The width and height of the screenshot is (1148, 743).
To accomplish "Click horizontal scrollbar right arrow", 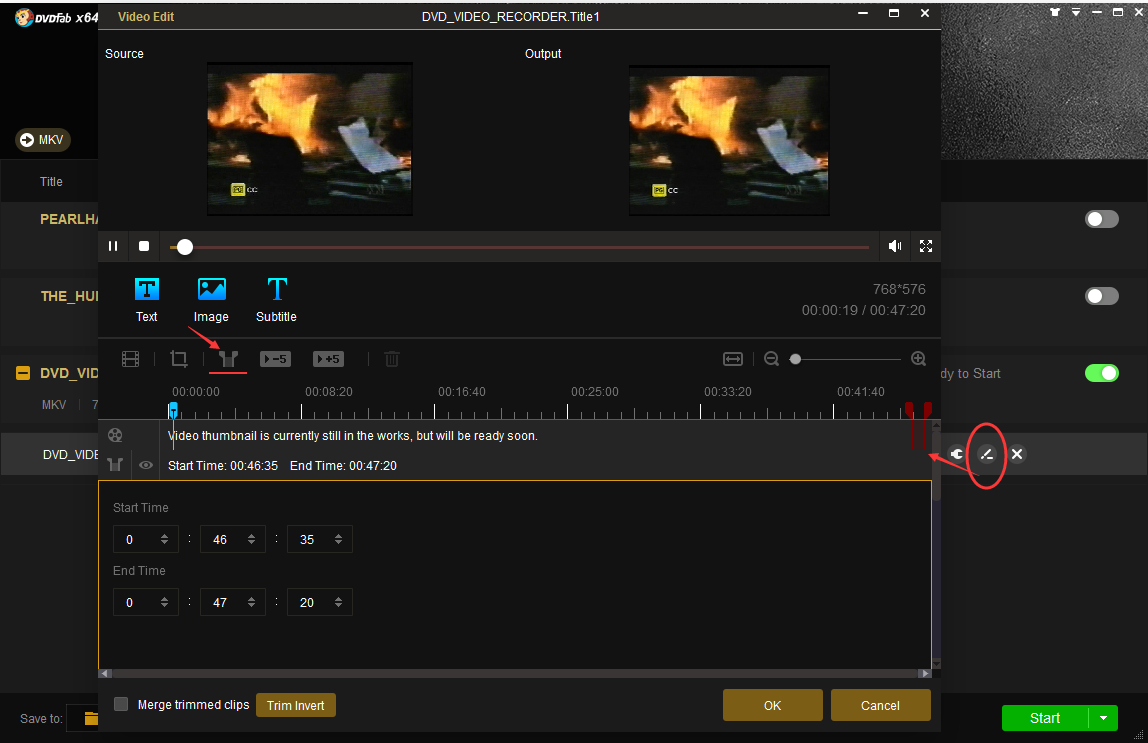I will pyautogui.click(x=925, y=673).
